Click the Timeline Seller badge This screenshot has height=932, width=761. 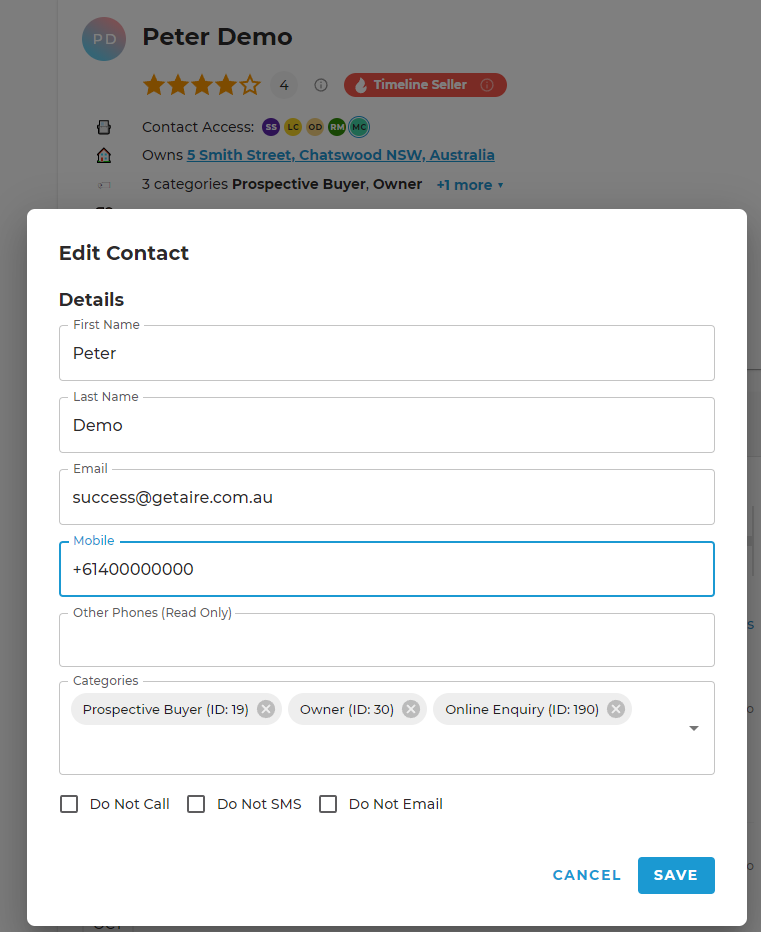(425, 85)
